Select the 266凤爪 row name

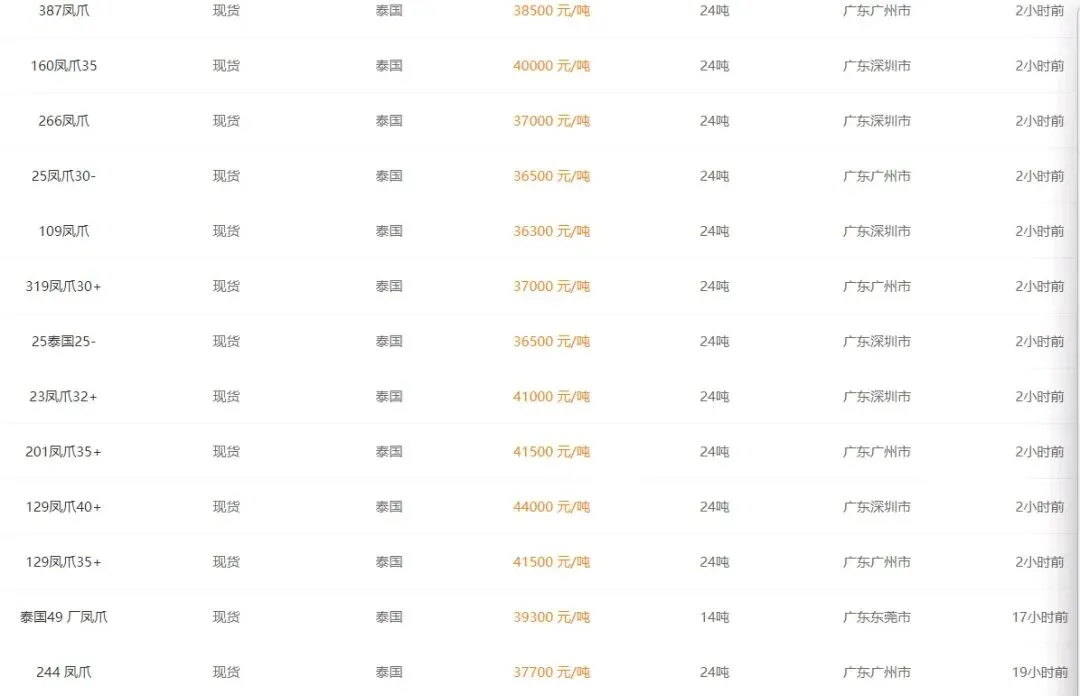[63, 121]
